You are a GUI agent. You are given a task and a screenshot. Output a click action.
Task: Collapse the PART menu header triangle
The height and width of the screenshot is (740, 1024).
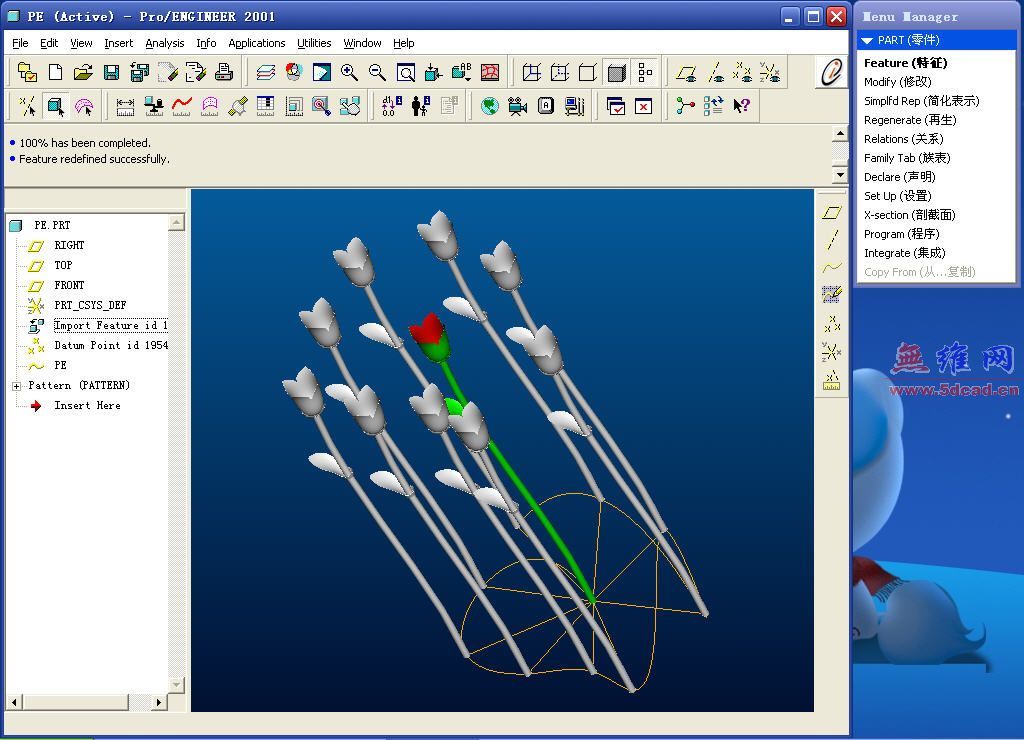[867, 41]
